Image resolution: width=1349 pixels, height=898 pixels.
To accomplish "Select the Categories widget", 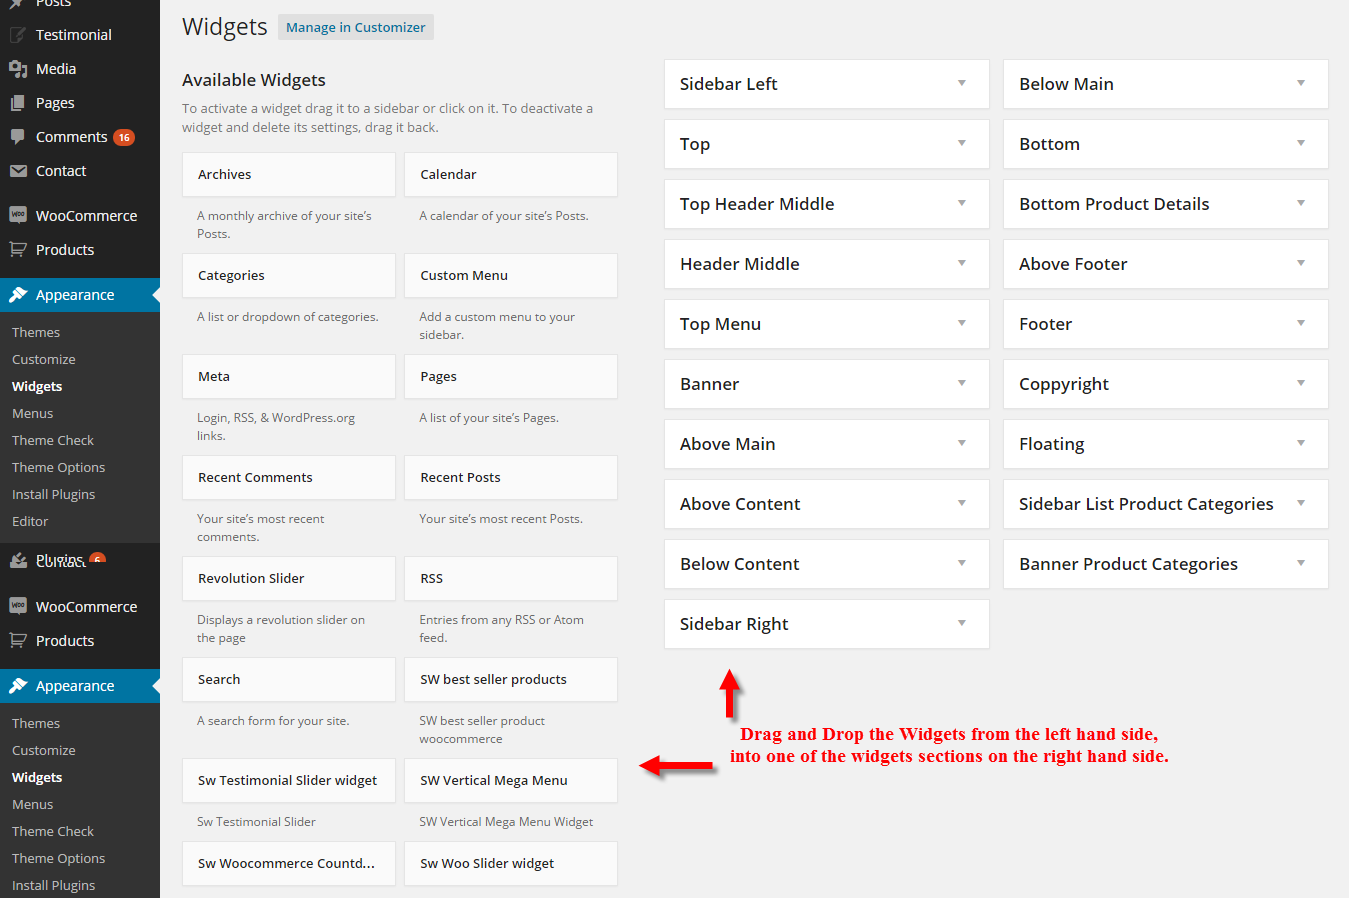I will 289,275.
